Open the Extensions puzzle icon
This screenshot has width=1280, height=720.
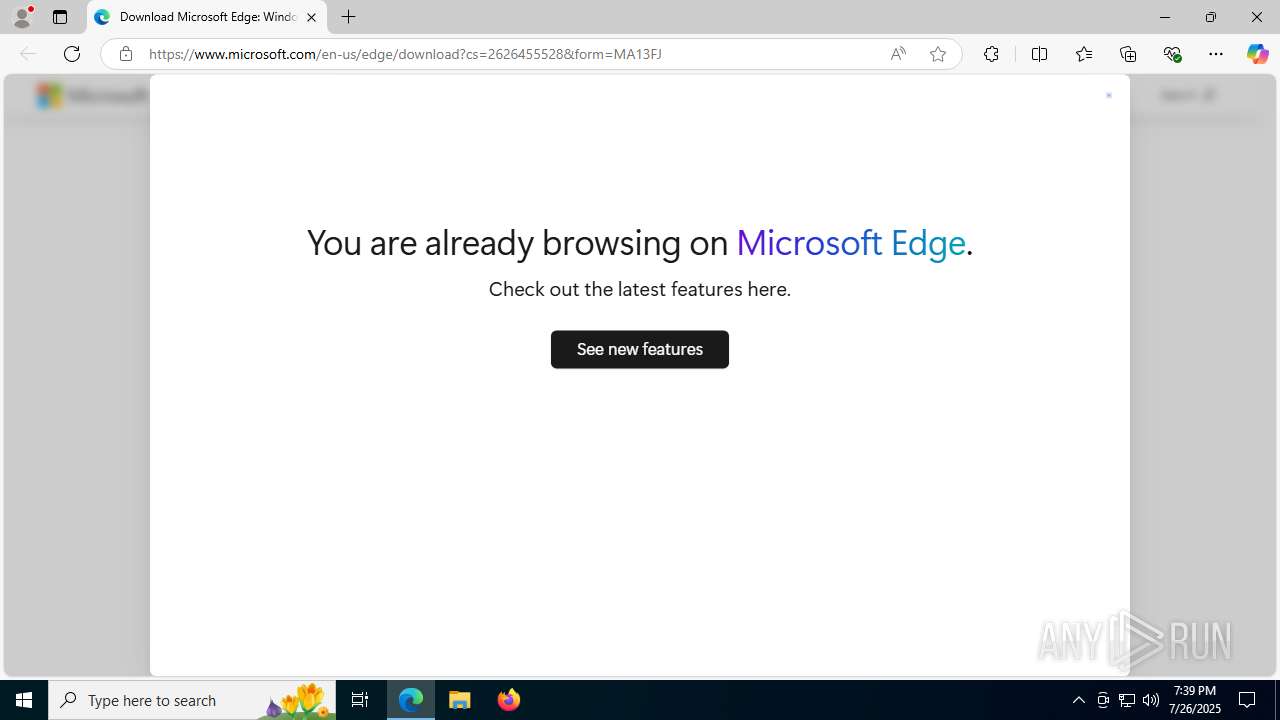click(x=991, y=54)
